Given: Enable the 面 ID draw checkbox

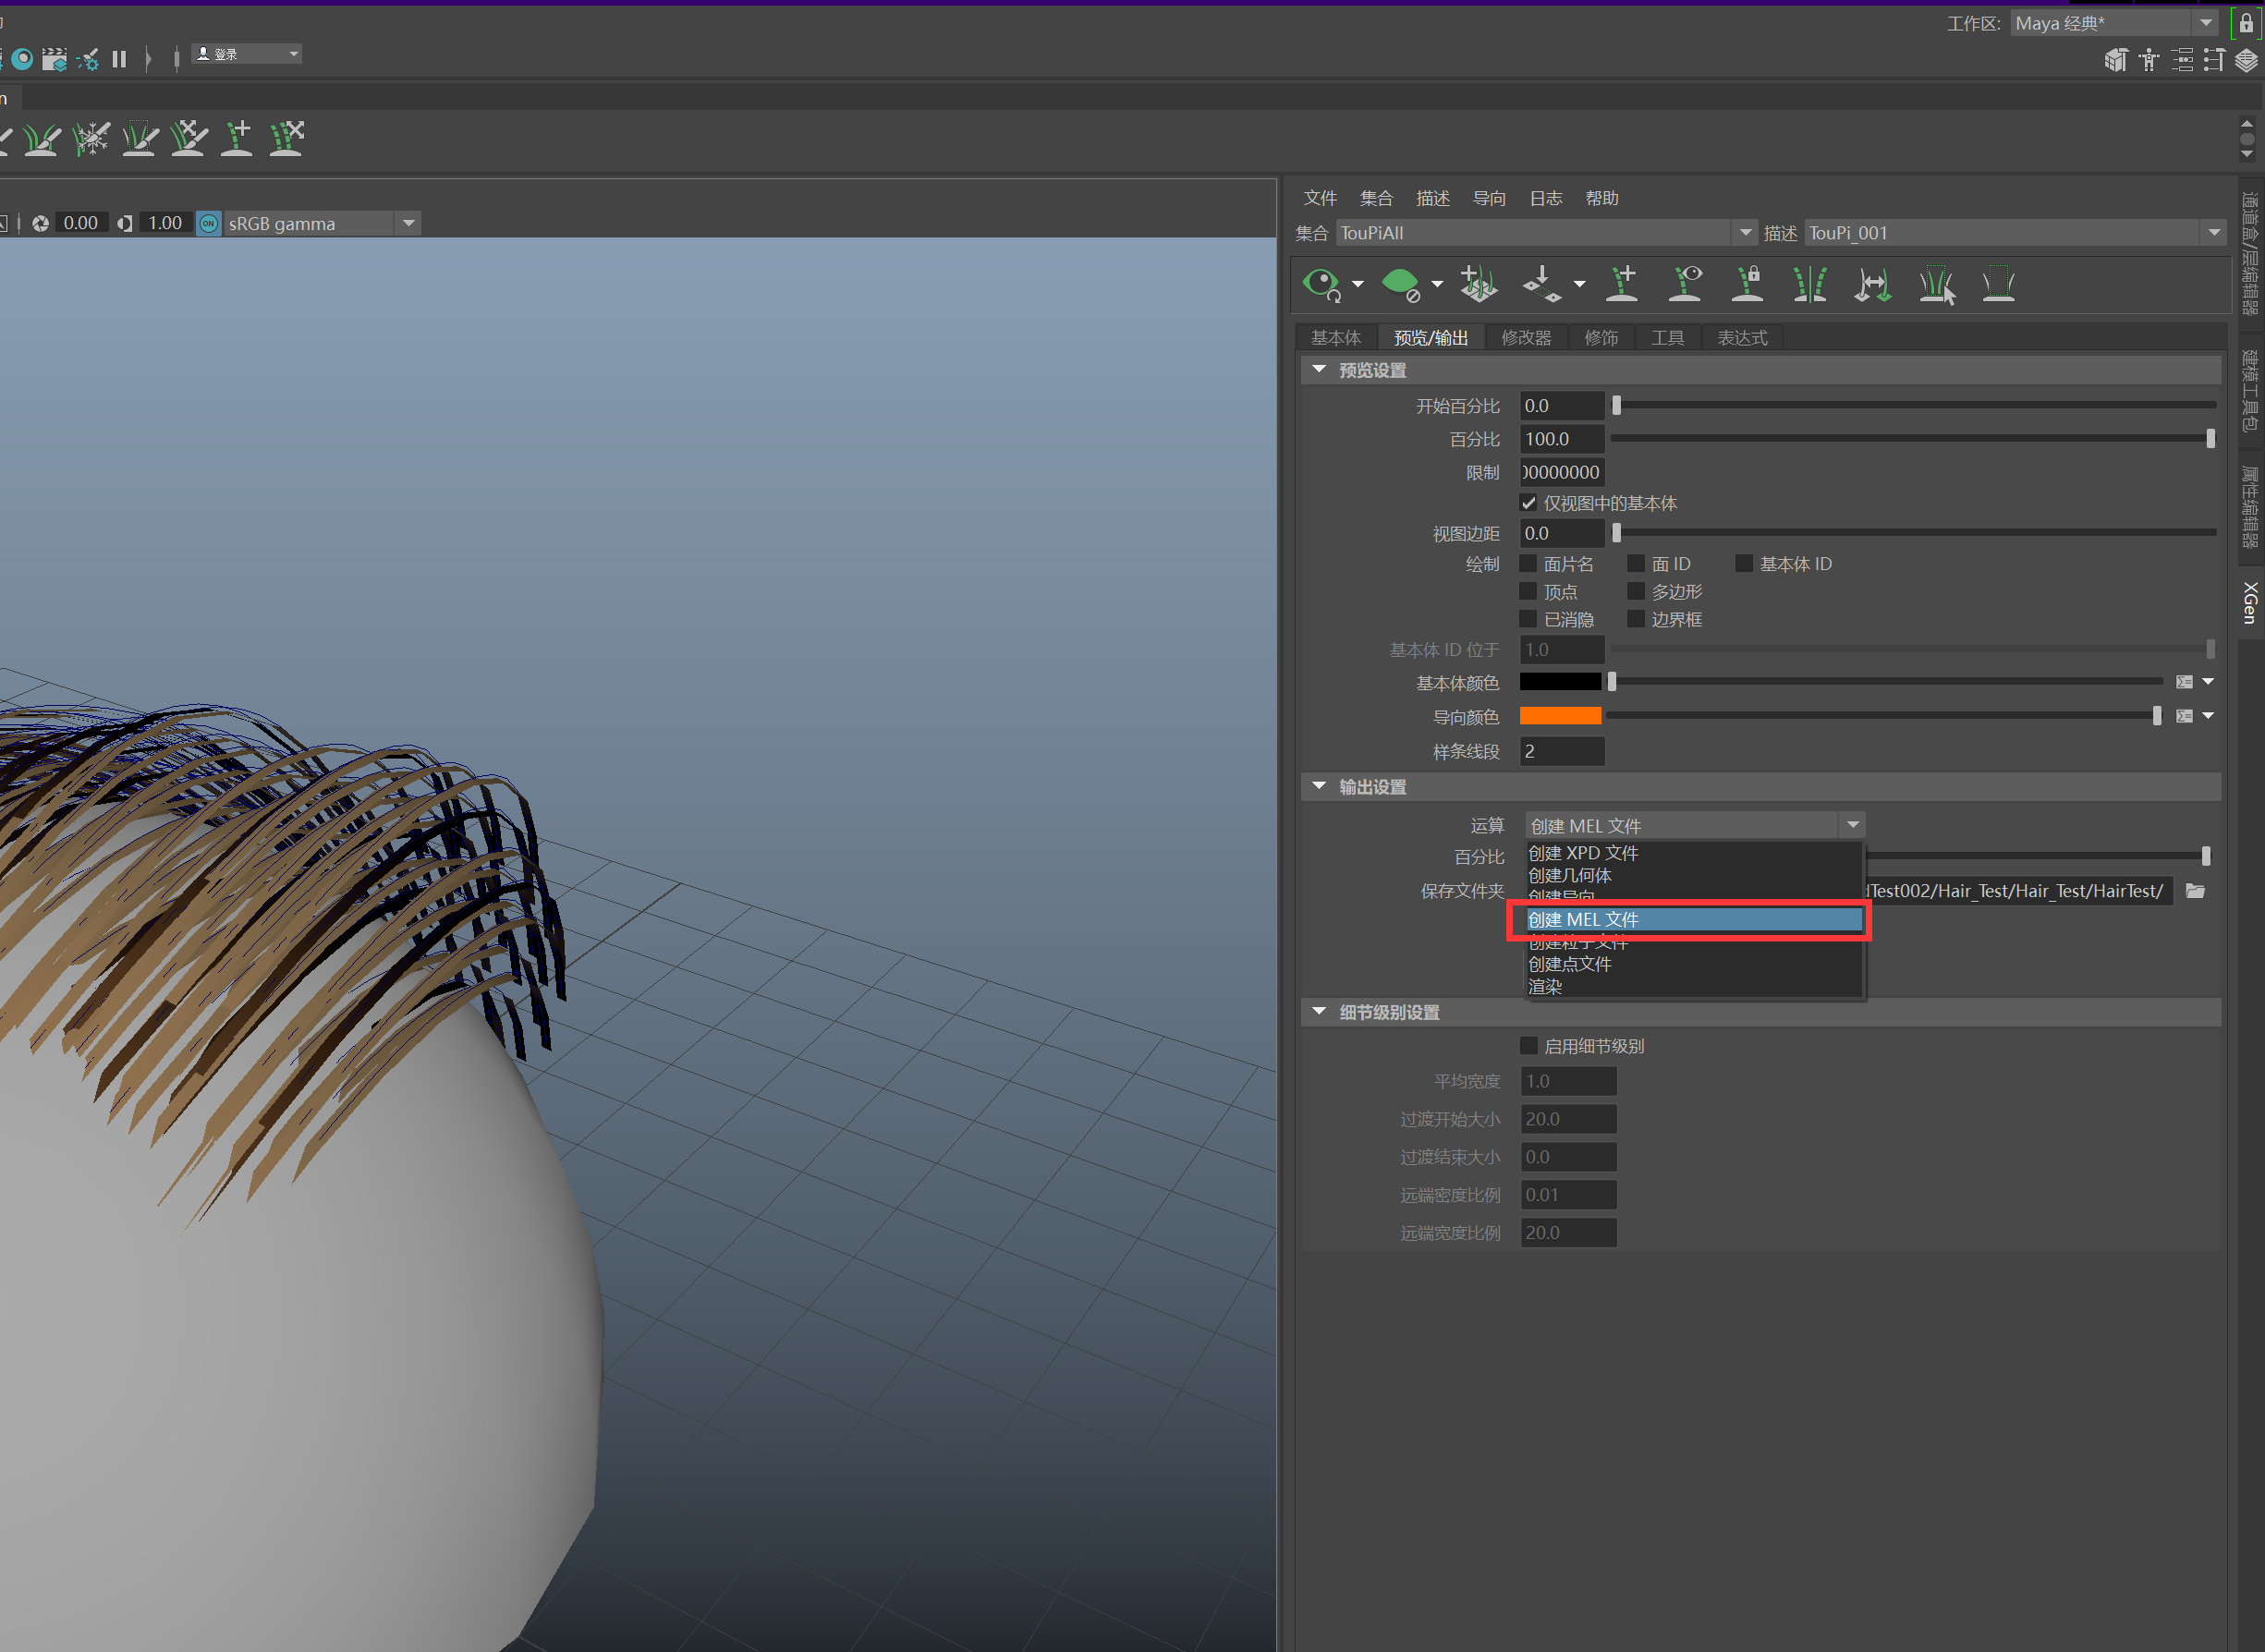Looking at the screenshot, I should [1636, 564].
